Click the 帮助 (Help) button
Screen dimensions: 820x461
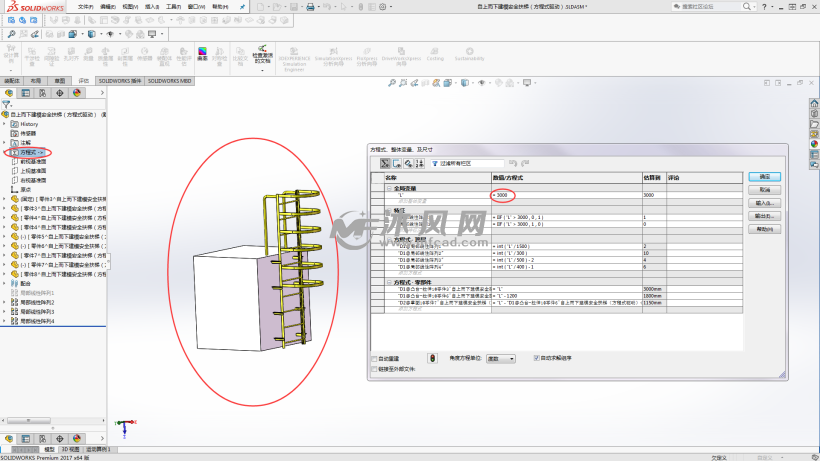pyautogui.click(x=765, y=229)
